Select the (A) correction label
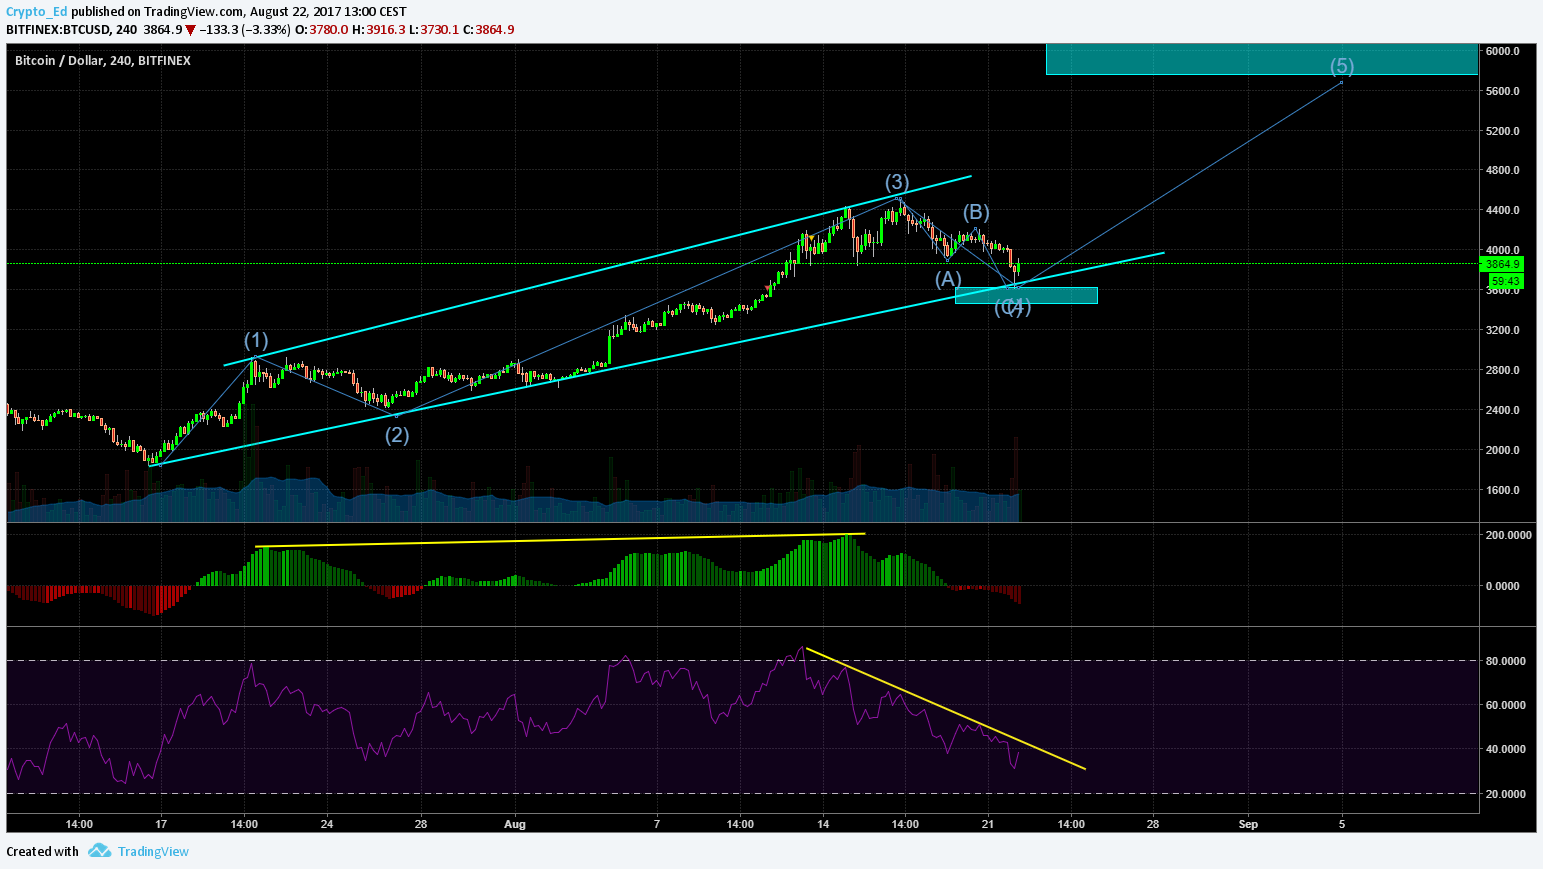The width and height of the screenshot is (1543, 869). [948, 279]
